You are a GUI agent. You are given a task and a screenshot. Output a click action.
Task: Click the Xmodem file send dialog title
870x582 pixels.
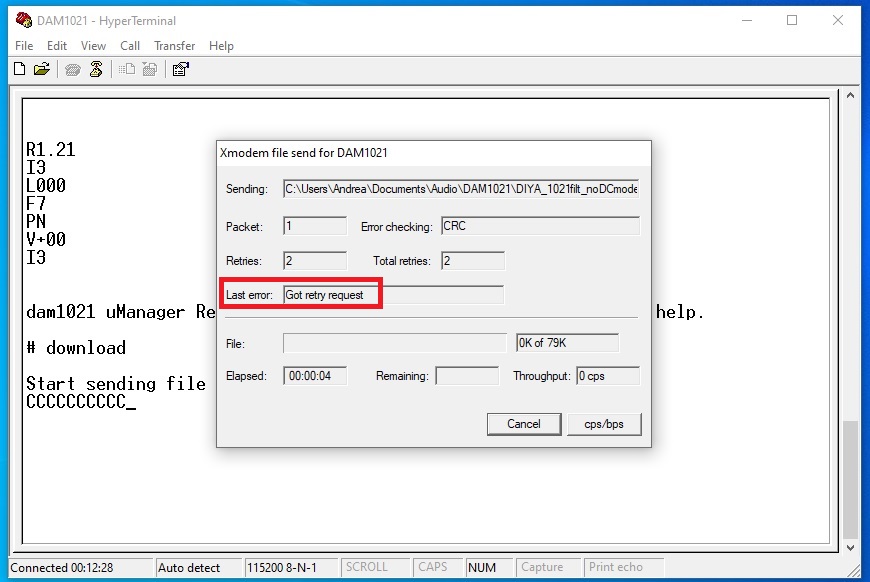[x=304, y=153]
